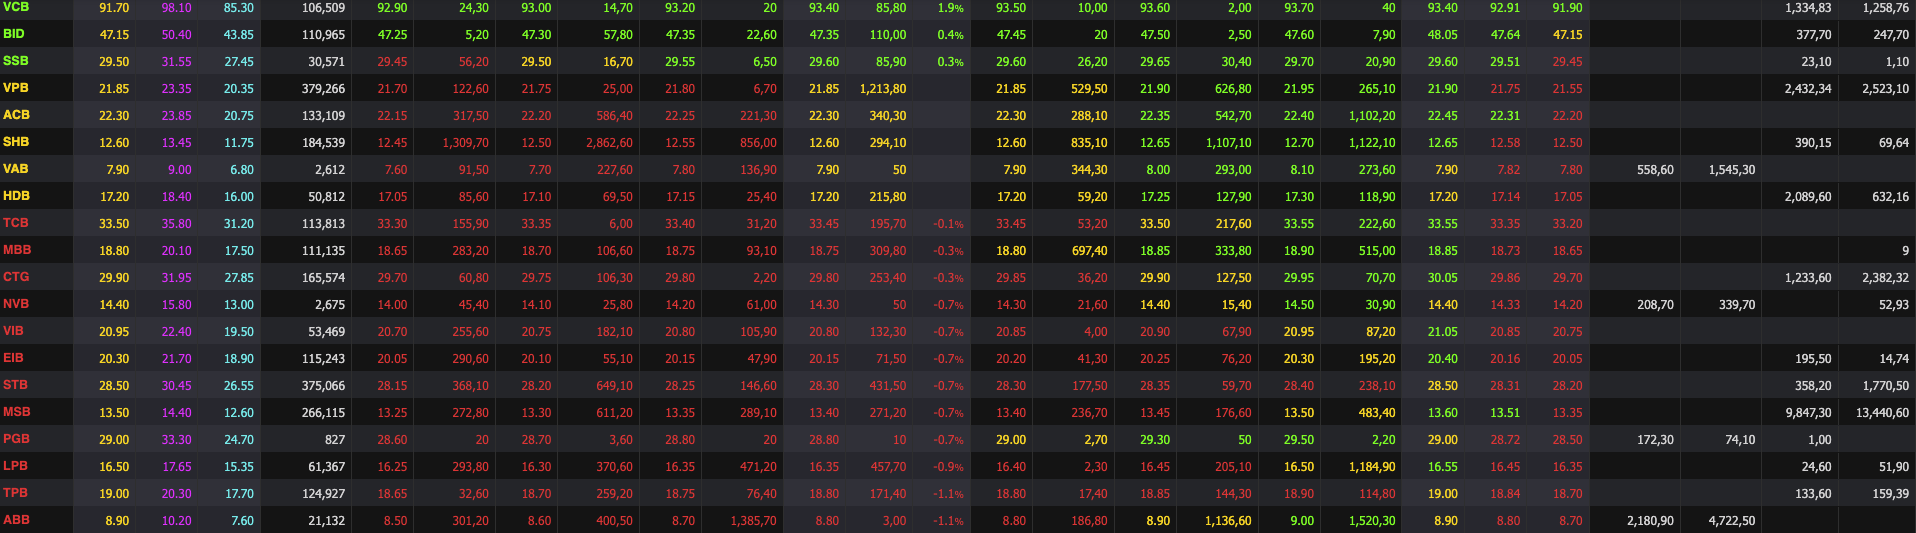The width and height of the screenshot is (1916, 533).
Task: Select MSB foreign volume 13,440,60 cell
Action: (1882, 412)
